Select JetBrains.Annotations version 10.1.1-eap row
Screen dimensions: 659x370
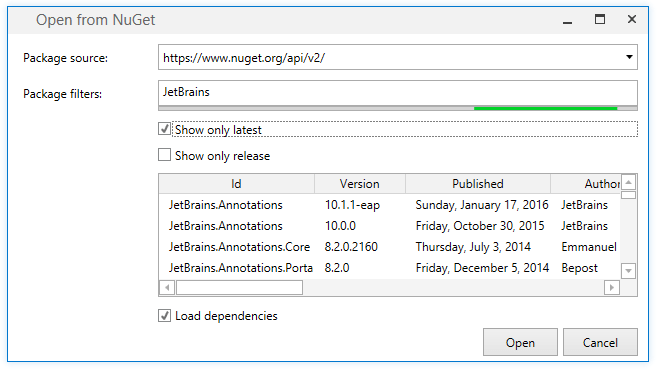click(390, 205)
